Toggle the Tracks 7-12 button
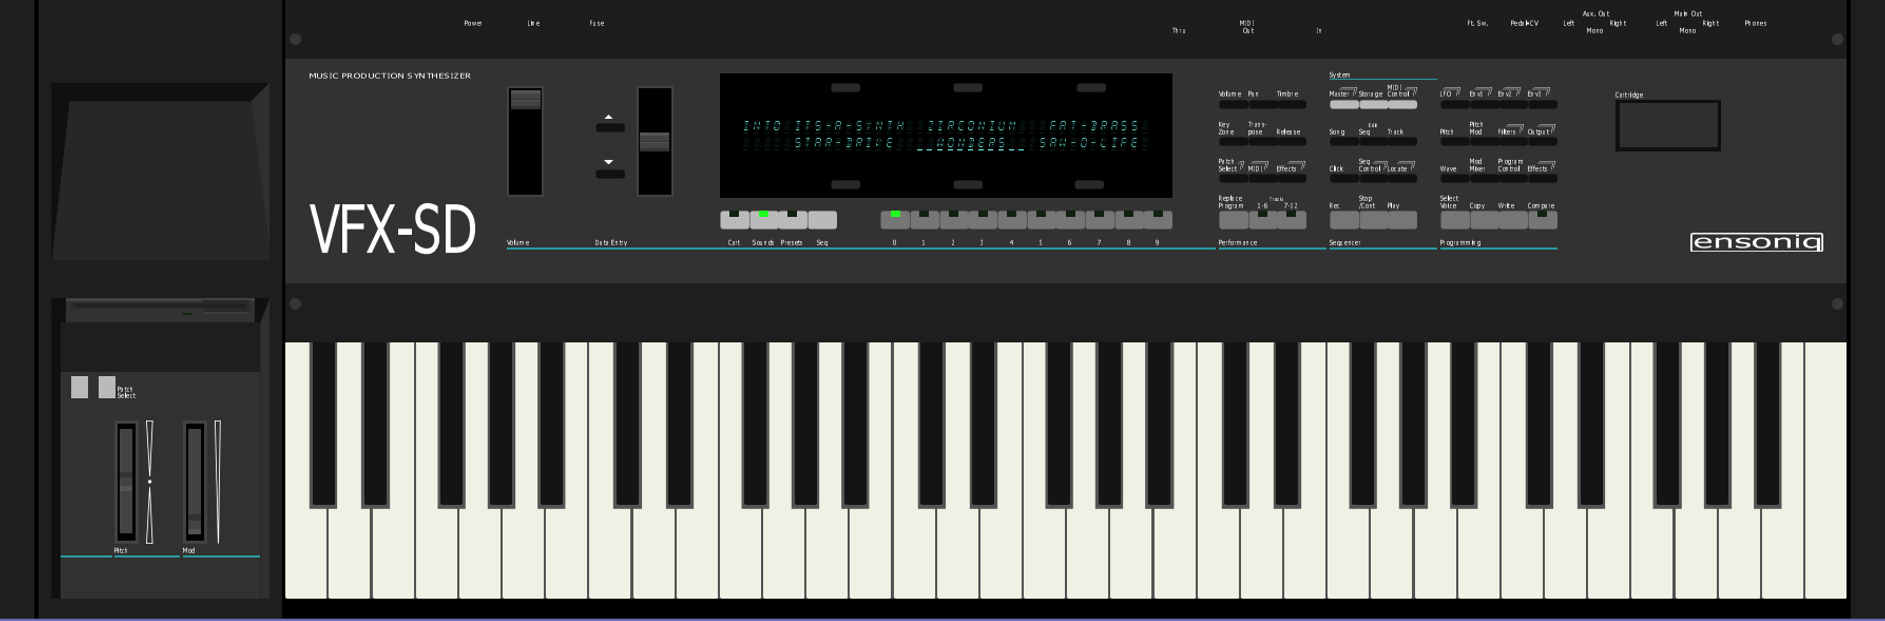The image size is (1885, 621). coord(1292,220)
